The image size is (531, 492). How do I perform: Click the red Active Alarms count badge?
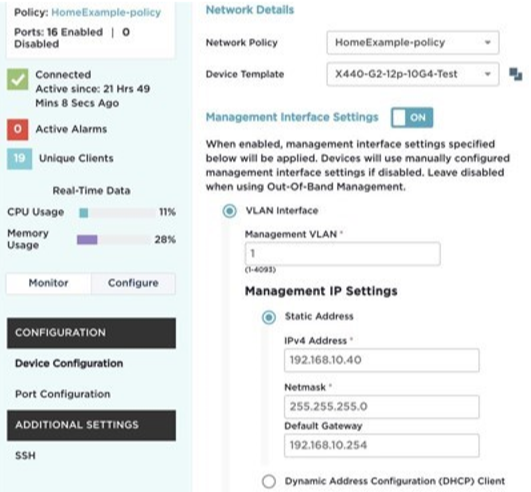tap(18, 129)
